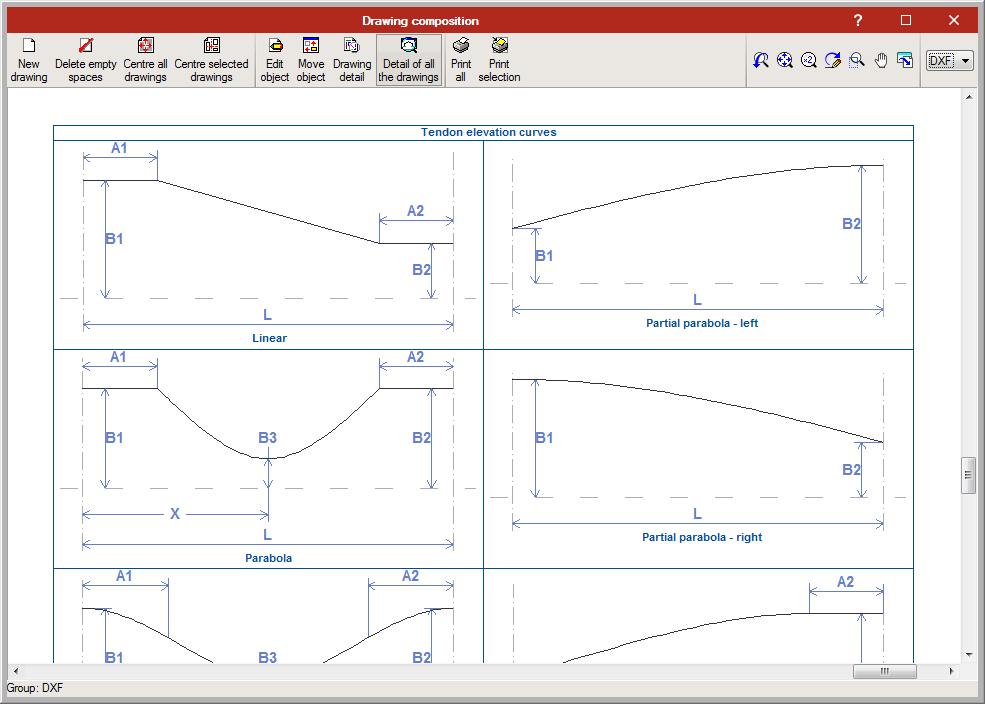Viewport: 985px width, 704px height.
Task: Click the help question mark button
Action: 857,20
